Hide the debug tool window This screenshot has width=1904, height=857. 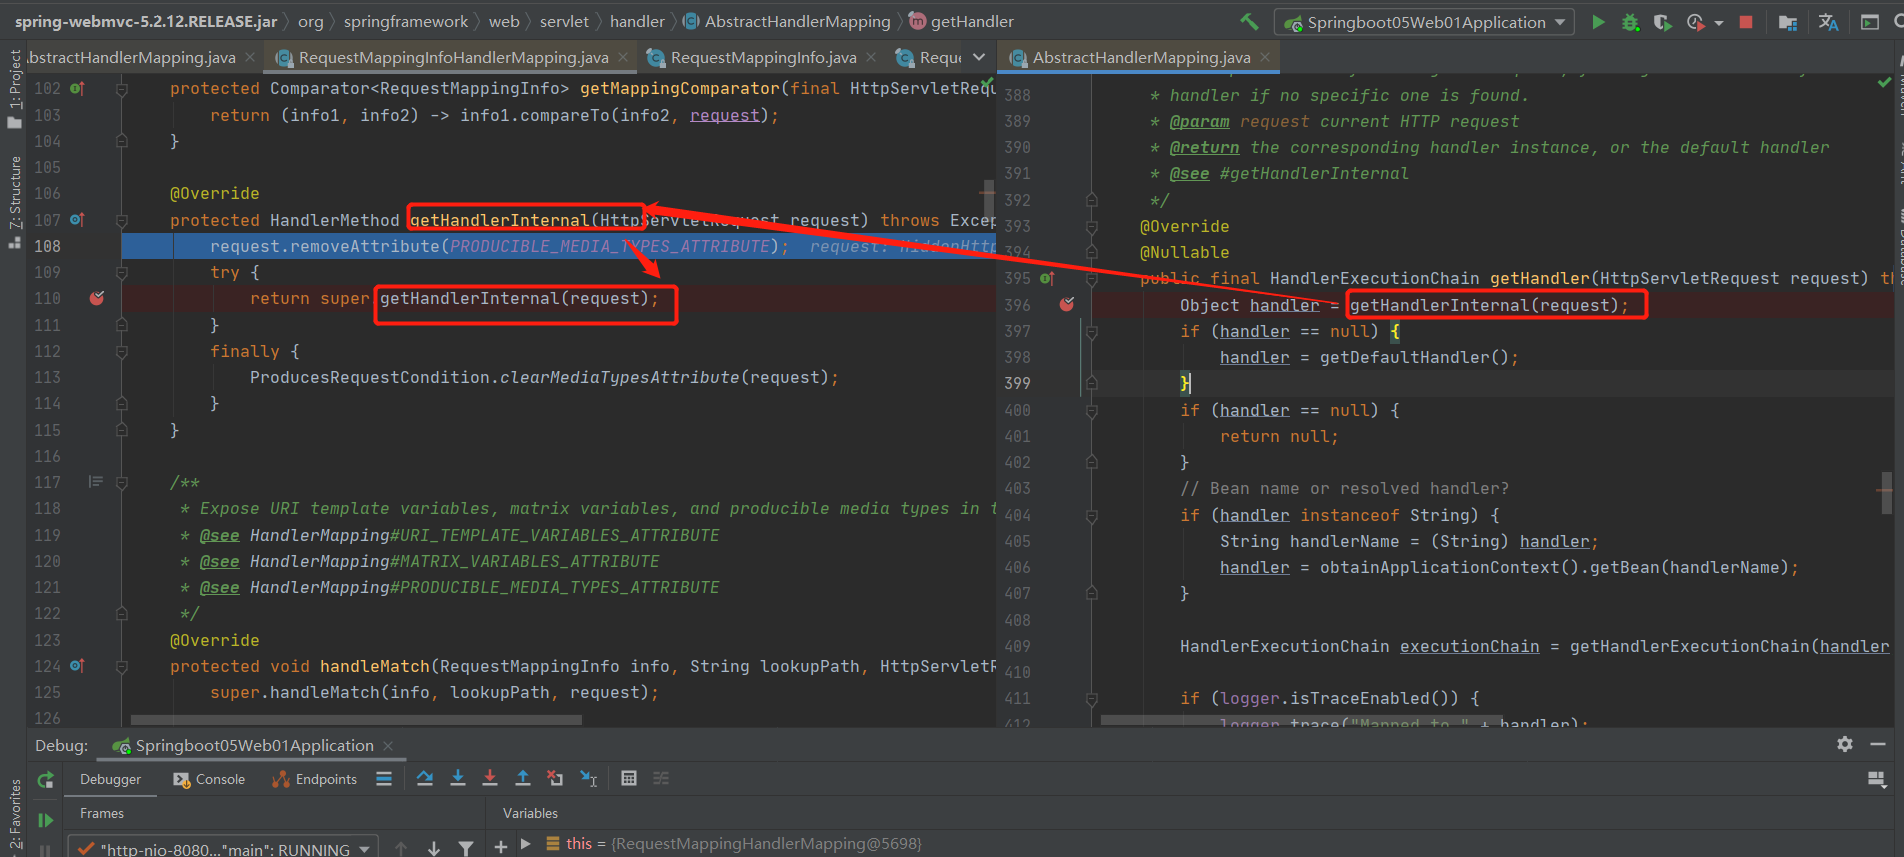point(1878,744)
